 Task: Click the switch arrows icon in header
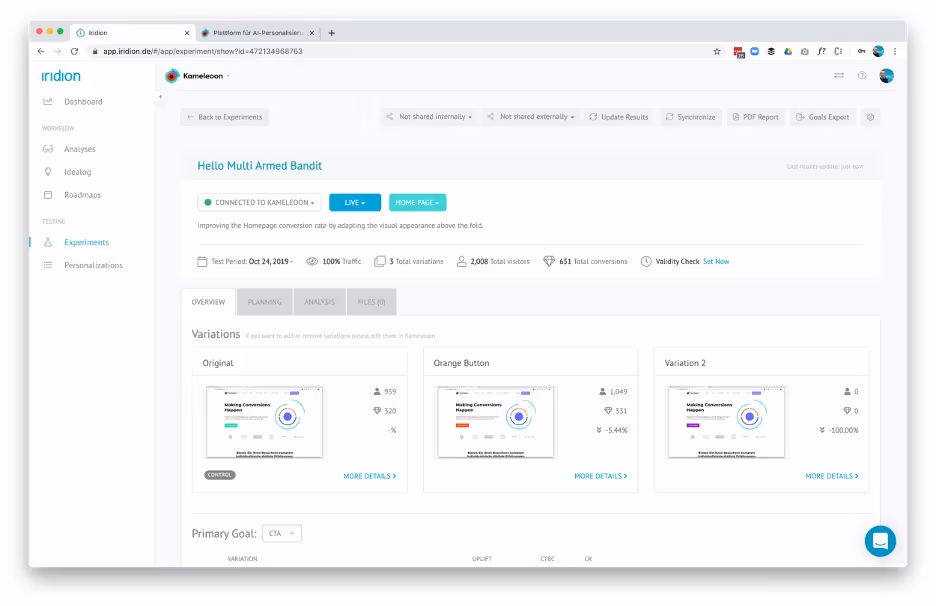coord(839,75)
